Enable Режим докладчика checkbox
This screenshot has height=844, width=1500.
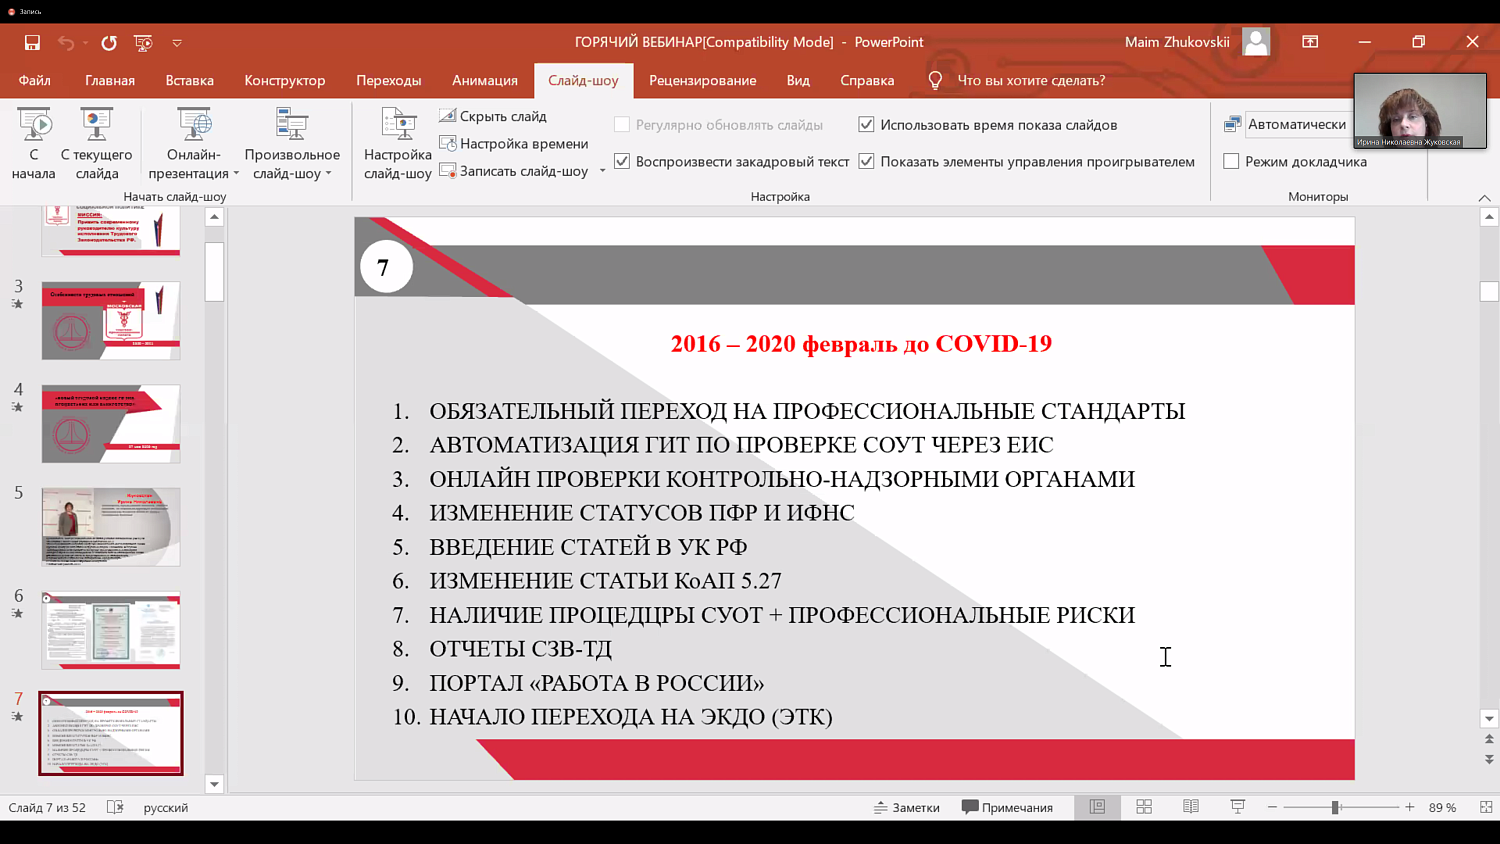tap(1231, 161)
